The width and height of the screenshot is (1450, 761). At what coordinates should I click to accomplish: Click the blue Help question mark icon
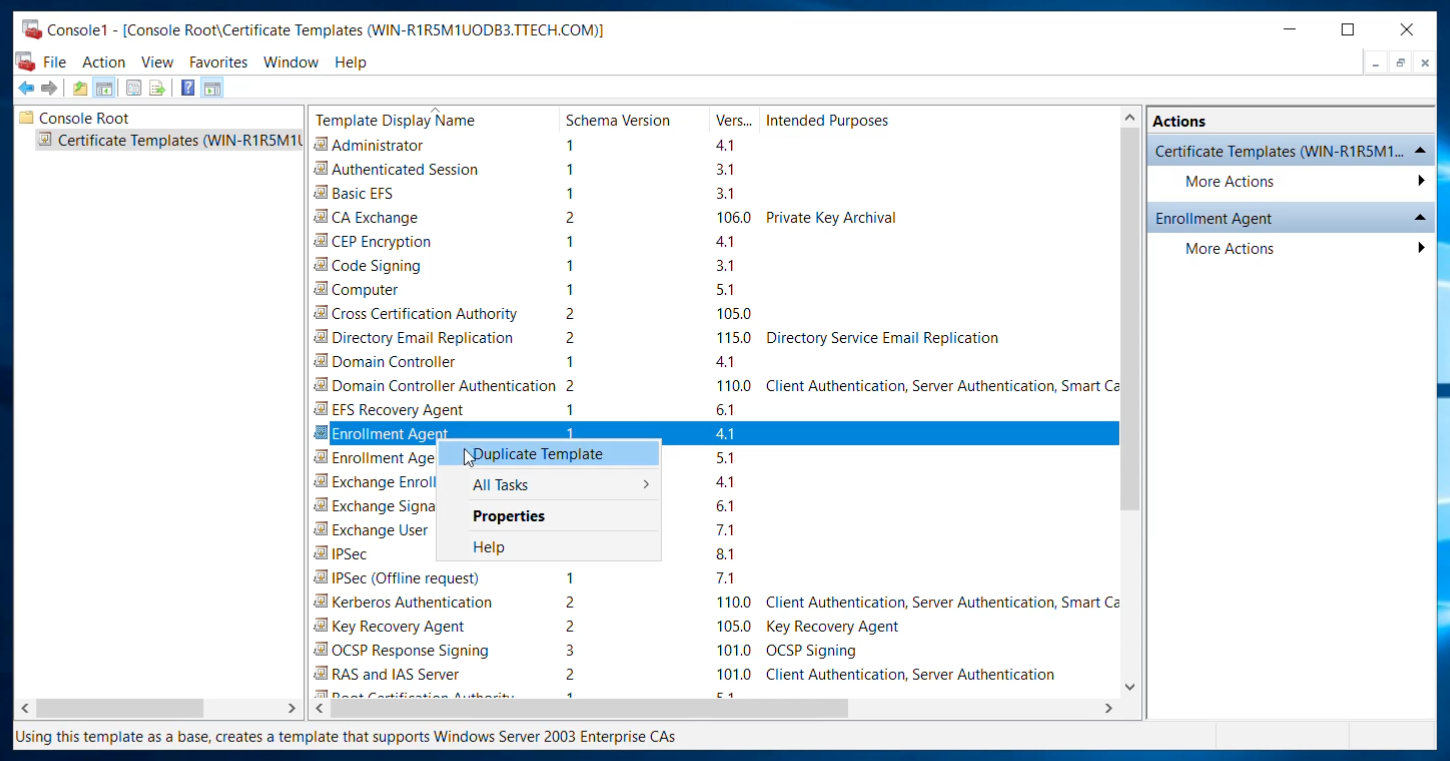pyautogui.click(x=188, y=88)
